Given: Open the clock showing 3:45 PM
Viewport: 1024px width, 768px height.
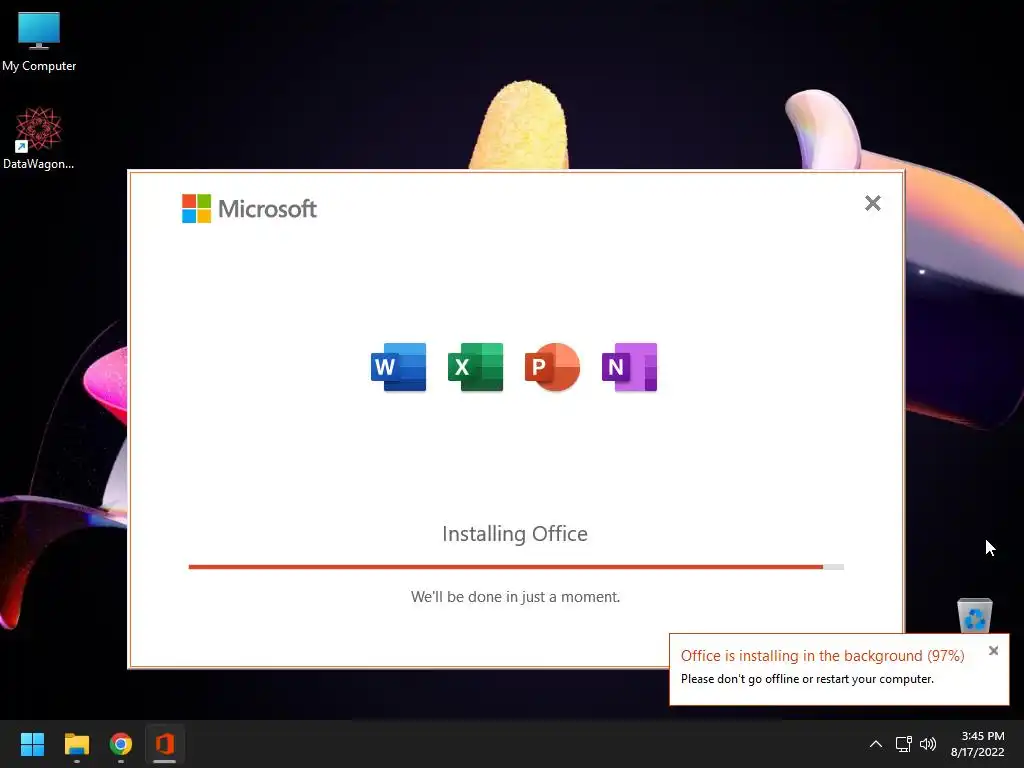Looking at the screenshot, I should 978,744.
